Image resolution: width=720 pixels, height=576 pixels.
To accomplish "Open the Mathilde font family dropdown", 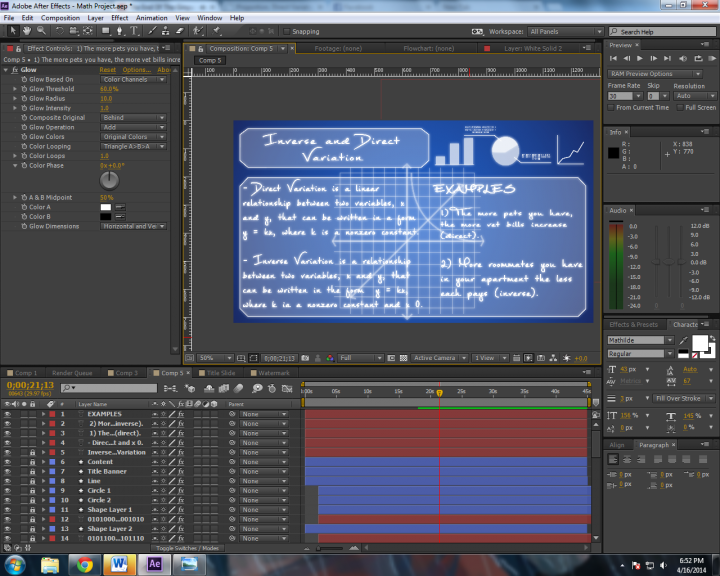I will tap(641, 340).
